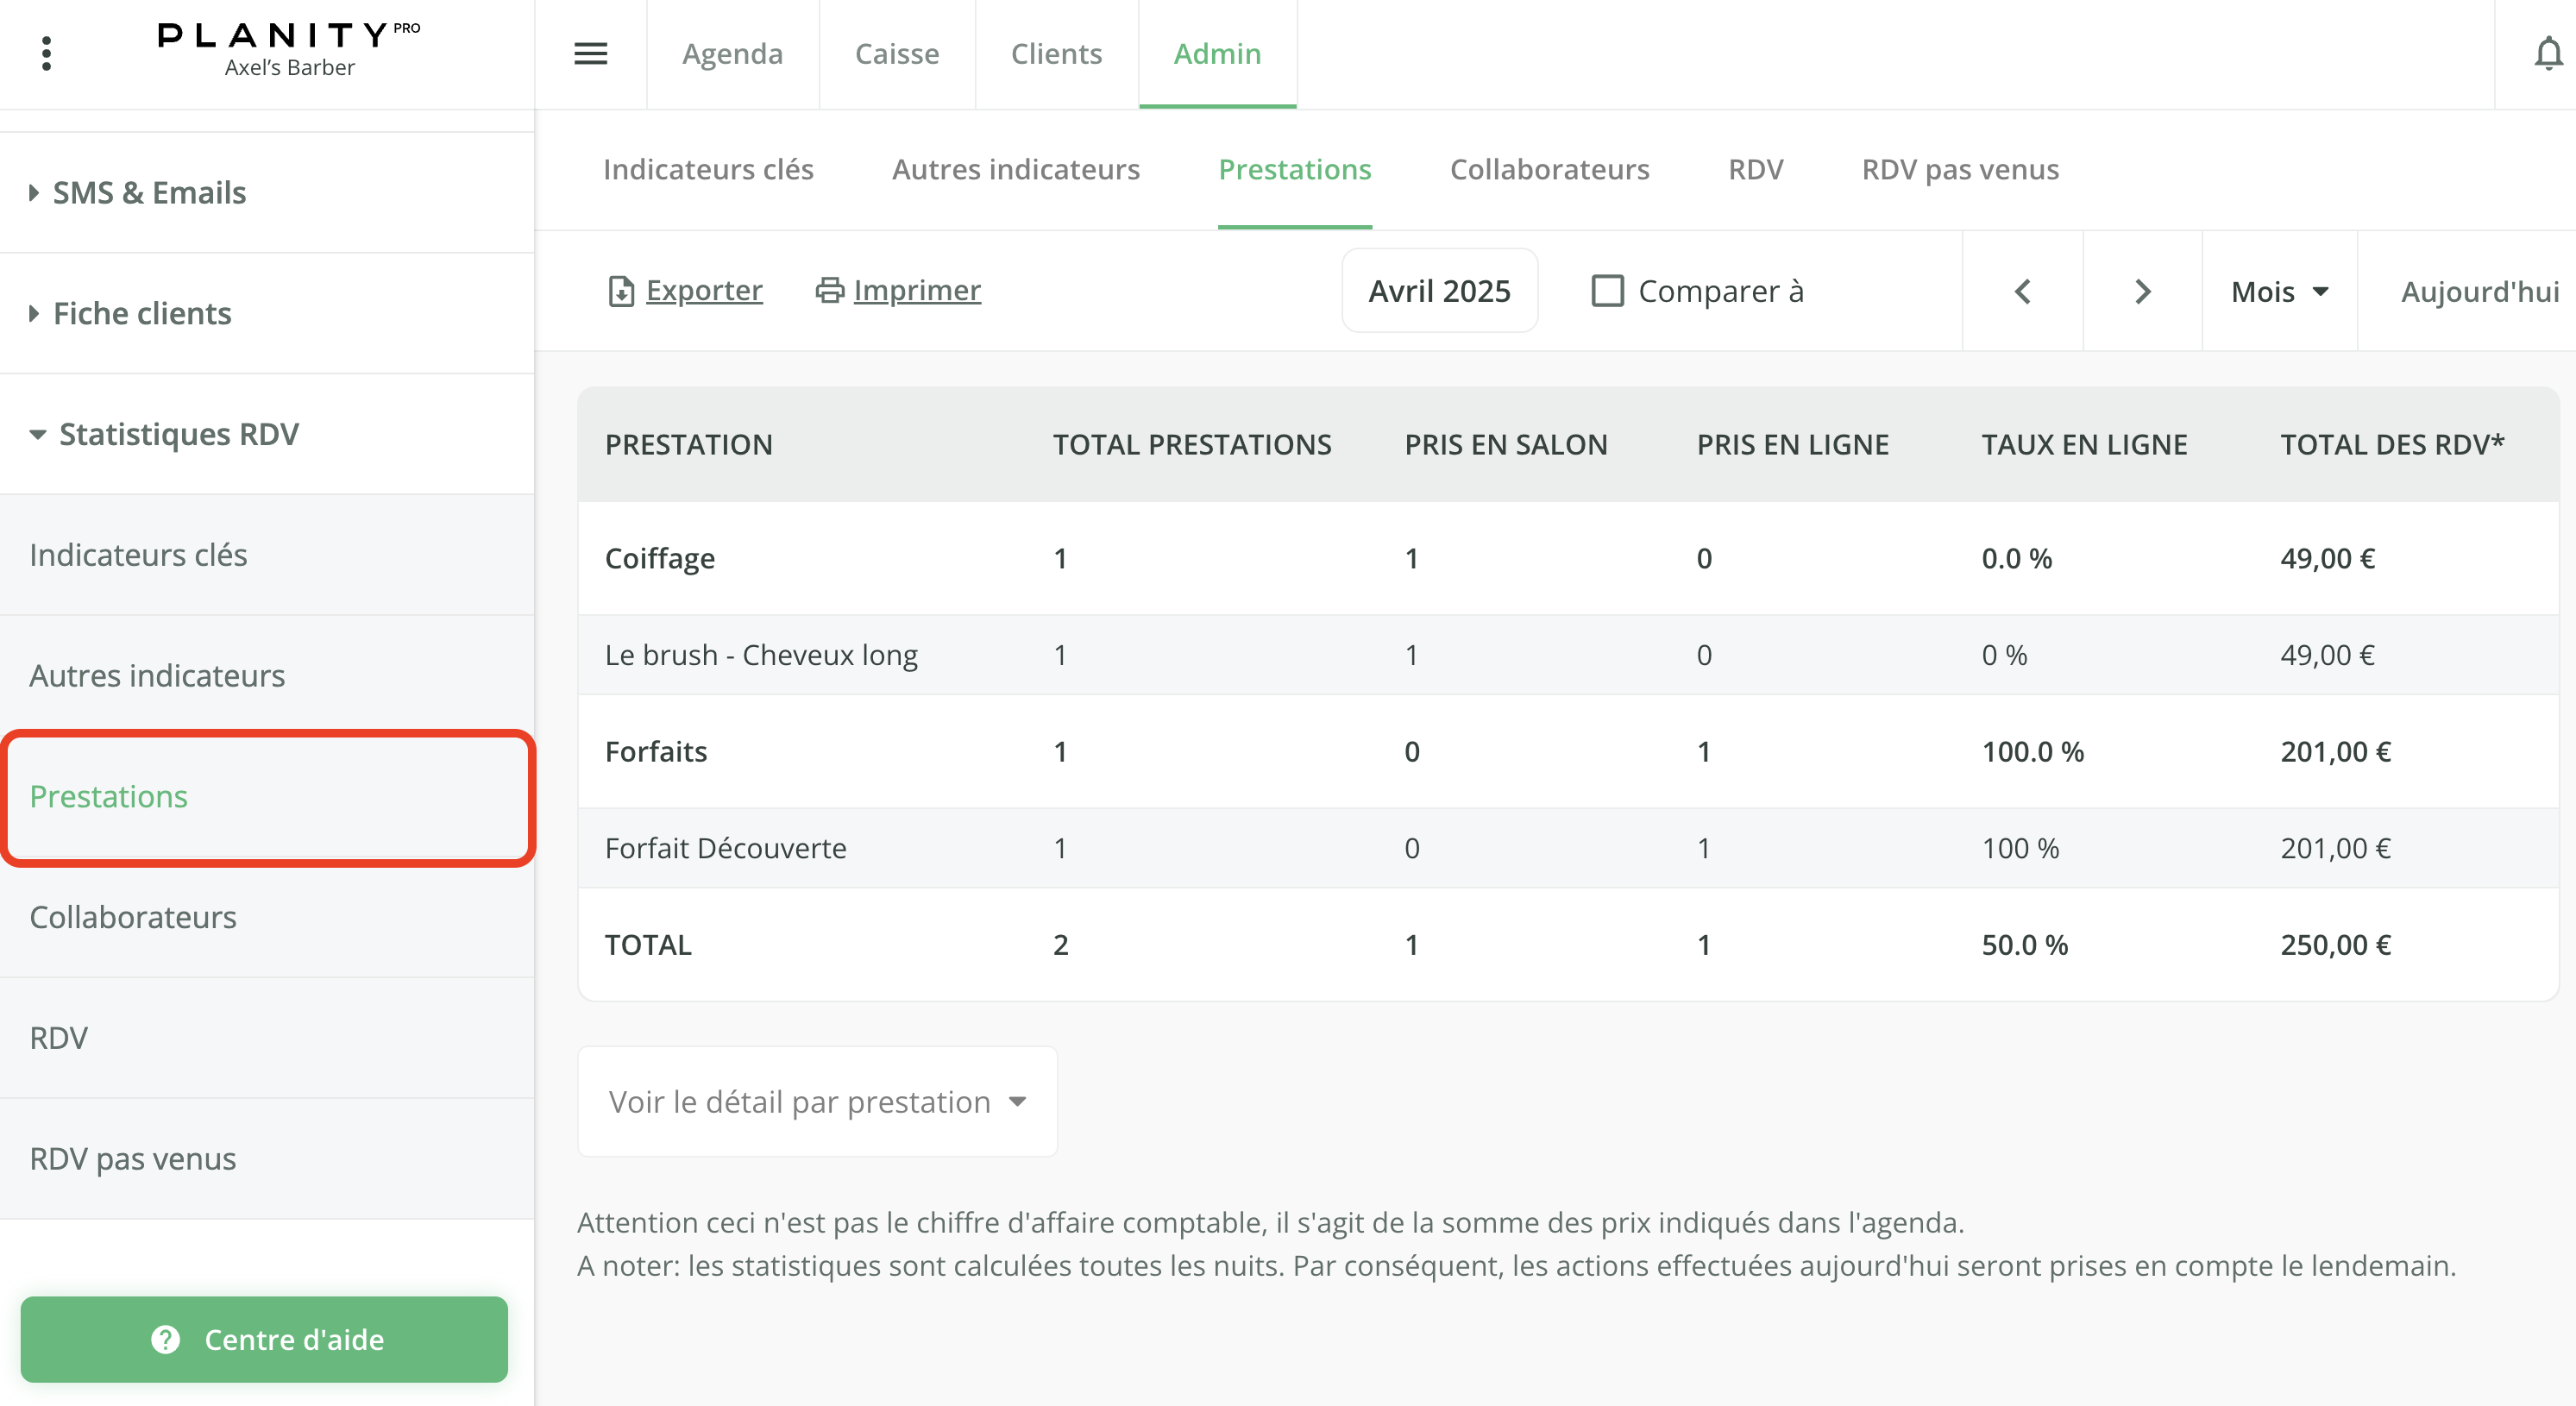The image size is (2576, 1406).
Task: Go to next month arrow
Action: (x=2142, y=291)
